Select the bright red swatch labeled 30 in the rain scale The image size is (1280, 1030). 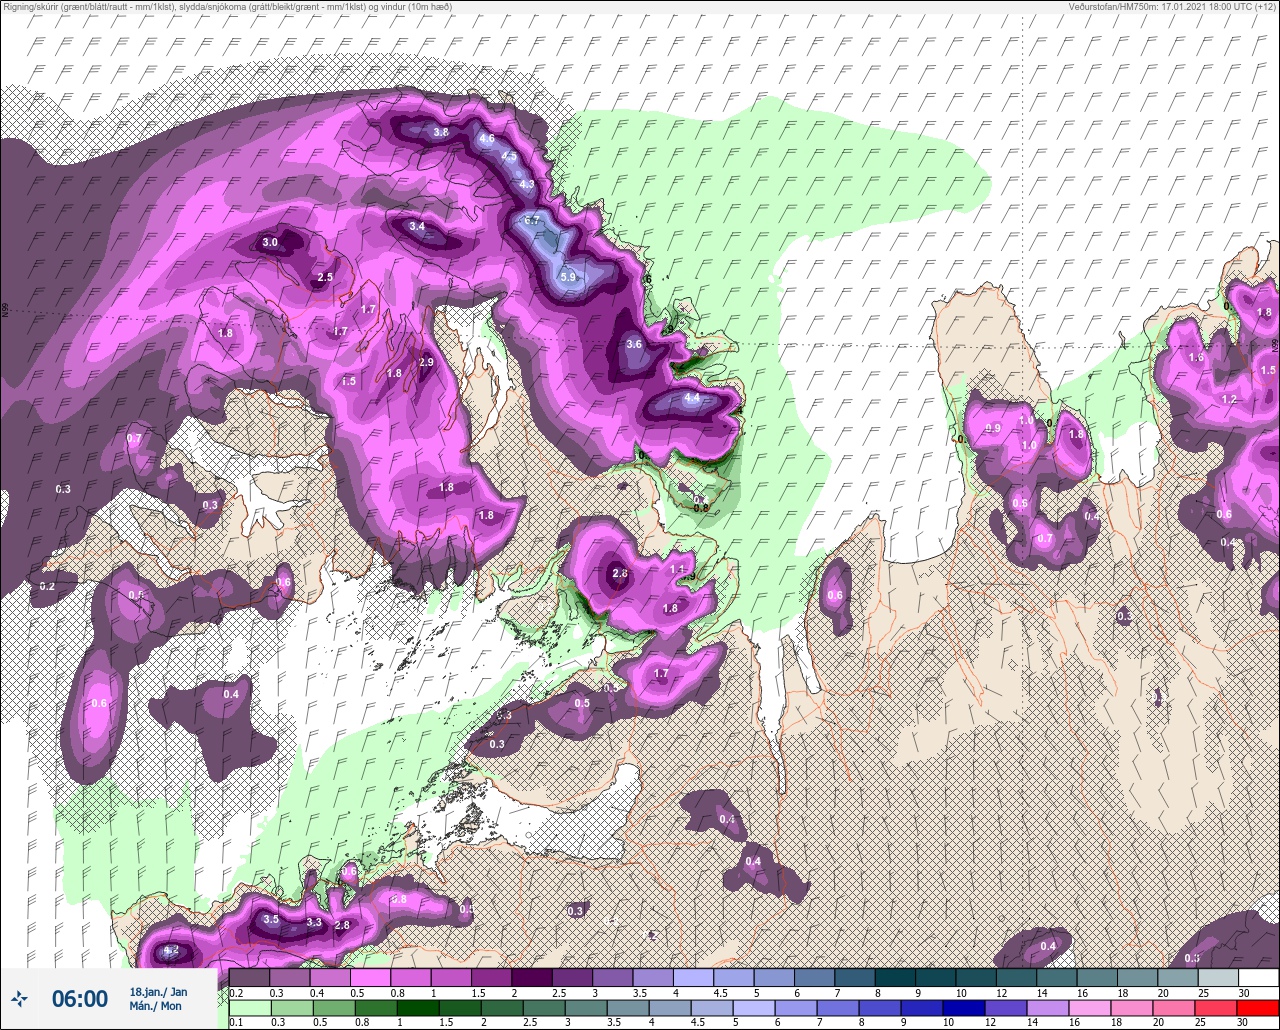coord(1257,1007)
